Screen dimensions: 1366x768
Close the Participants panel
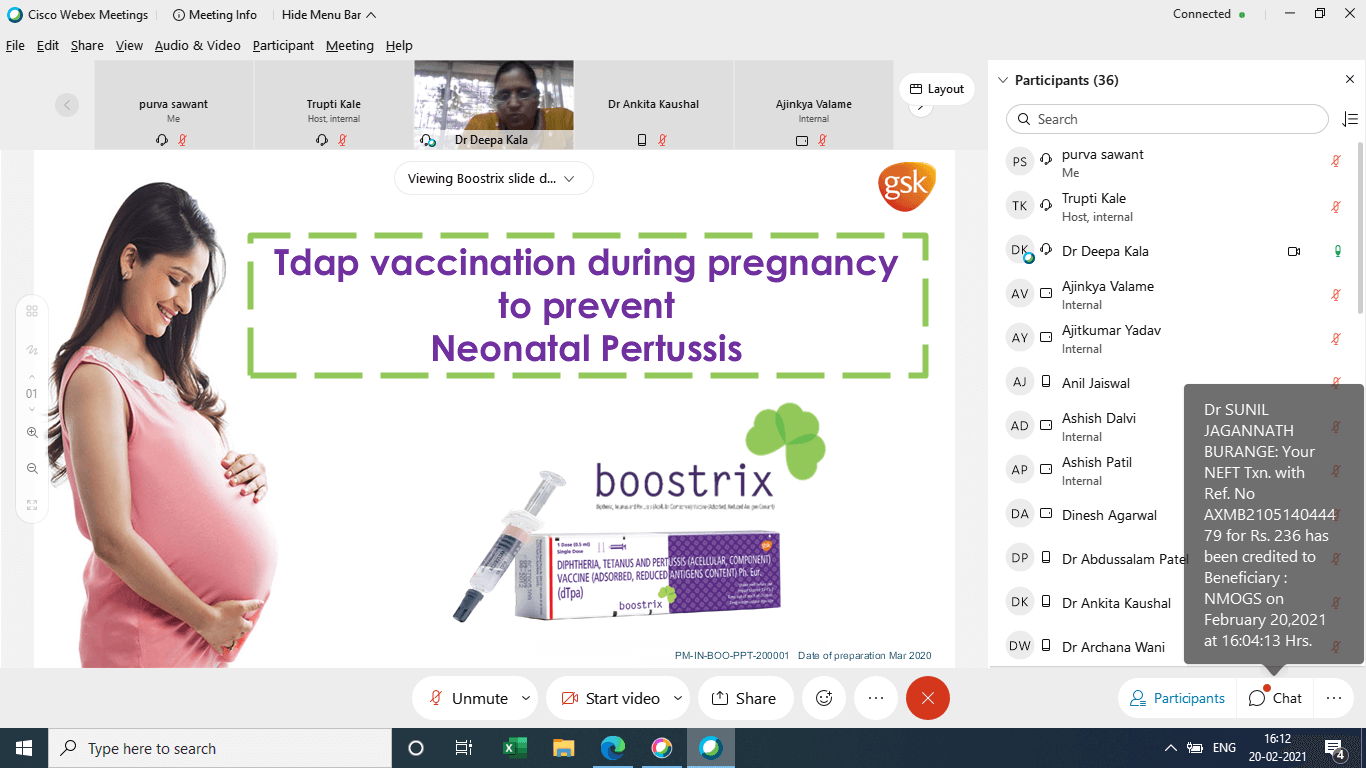tap(1349, 80)
